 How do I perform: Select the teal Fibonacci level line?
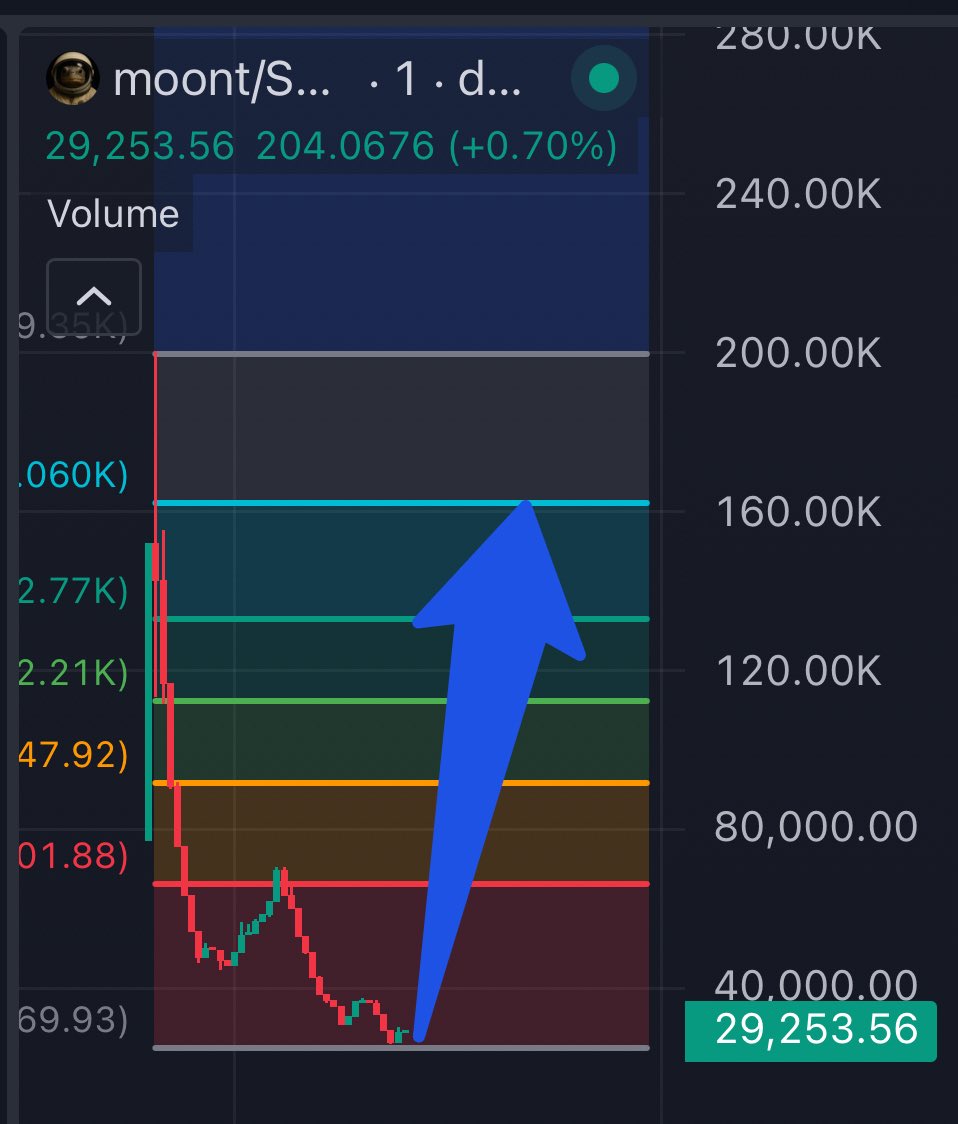pyautogui.click(x=402, y=619)
